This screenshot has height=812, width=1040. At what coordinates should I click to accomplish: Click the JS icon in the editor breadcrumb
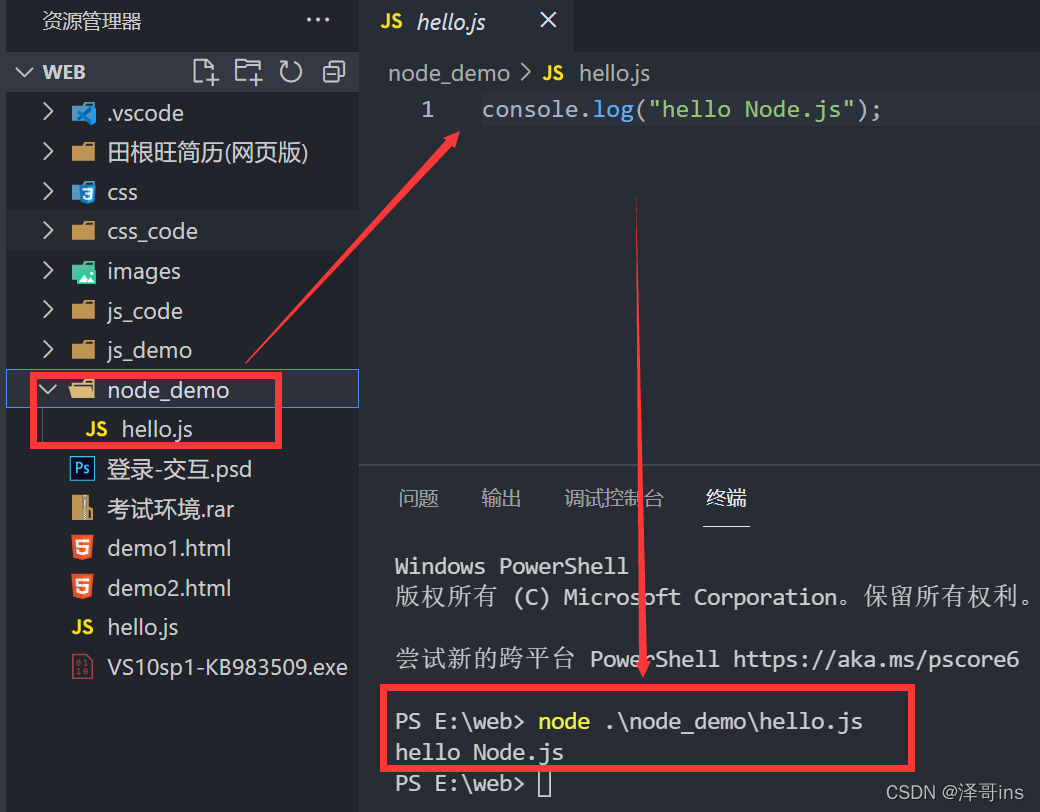[553, 73]
